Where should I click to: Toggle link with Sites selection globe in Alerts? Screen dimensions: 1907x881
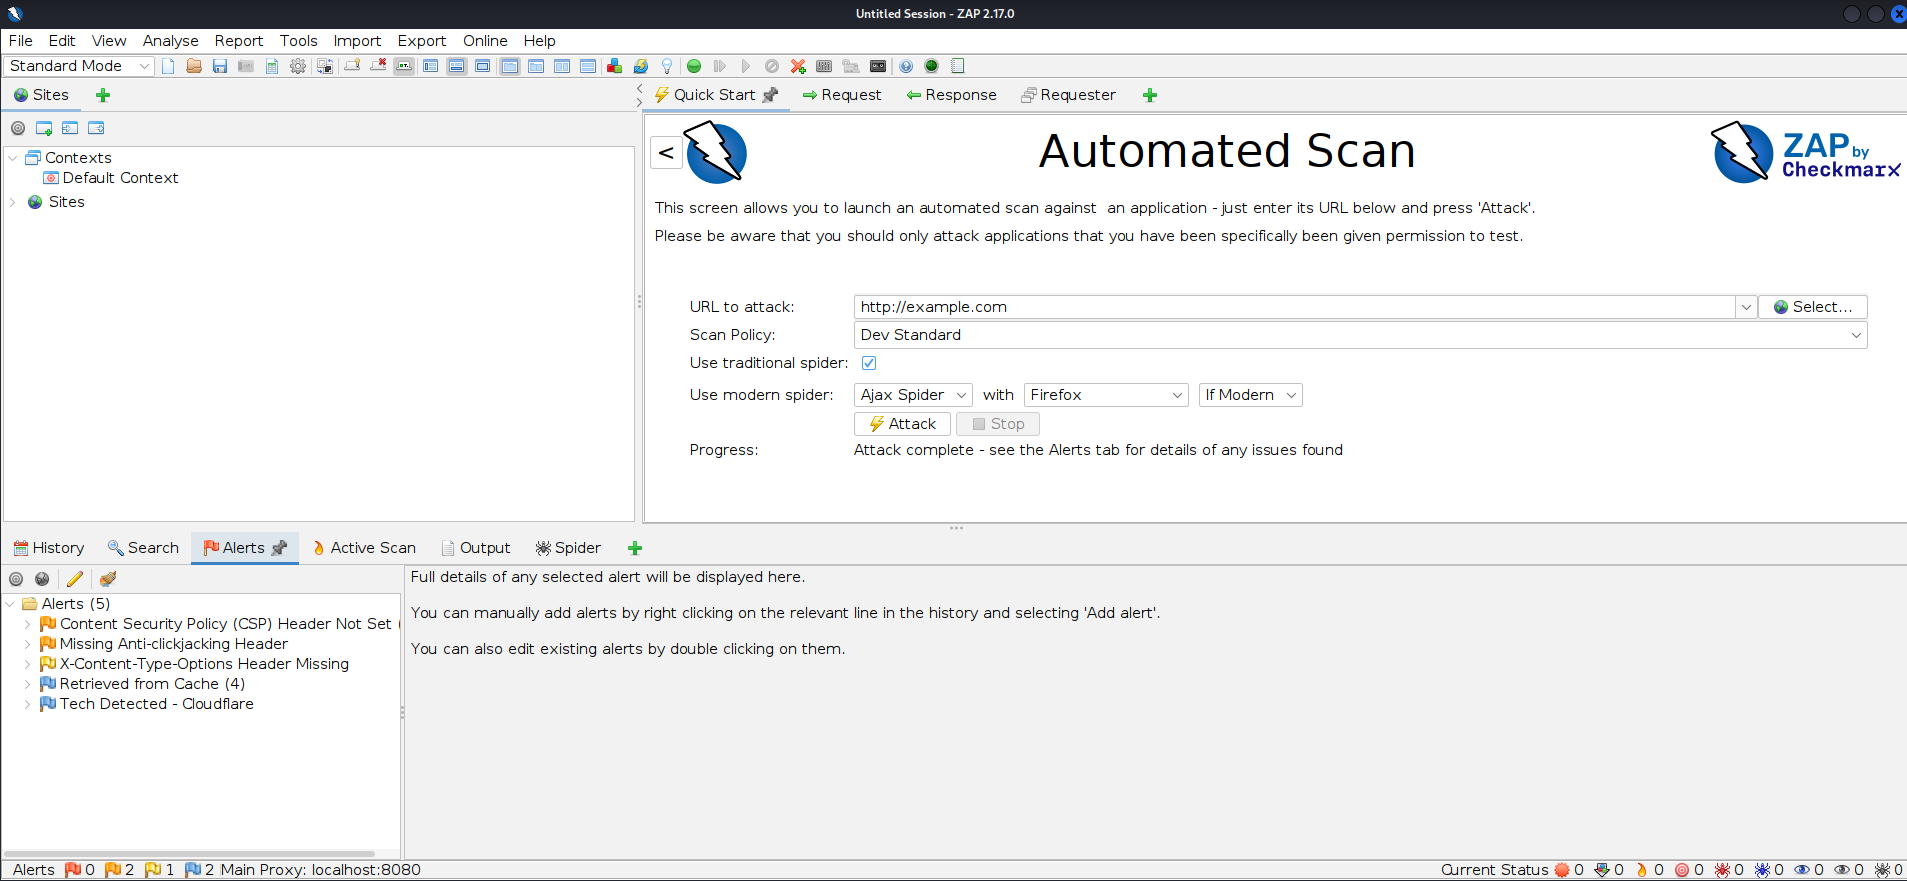click(42, 579)
